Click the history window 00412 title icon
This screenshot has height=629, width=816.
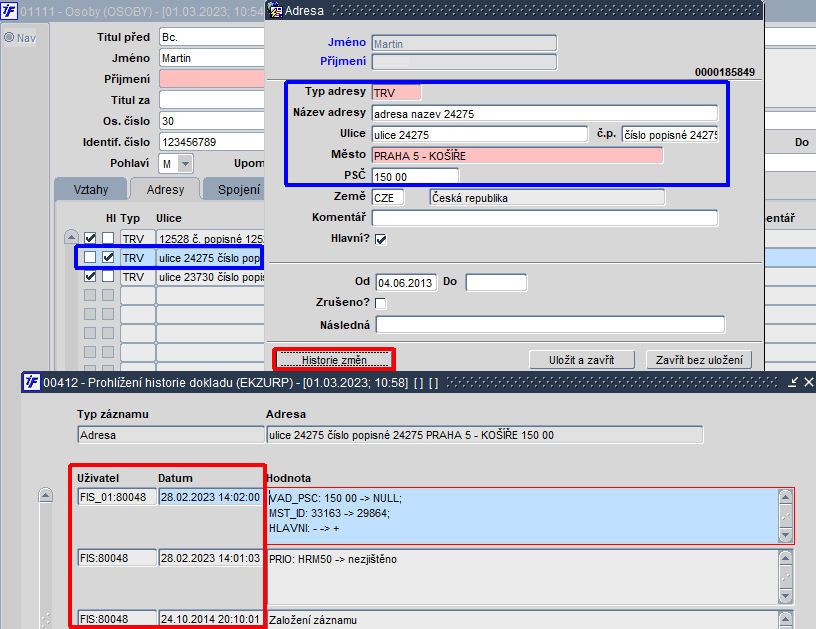32,382
